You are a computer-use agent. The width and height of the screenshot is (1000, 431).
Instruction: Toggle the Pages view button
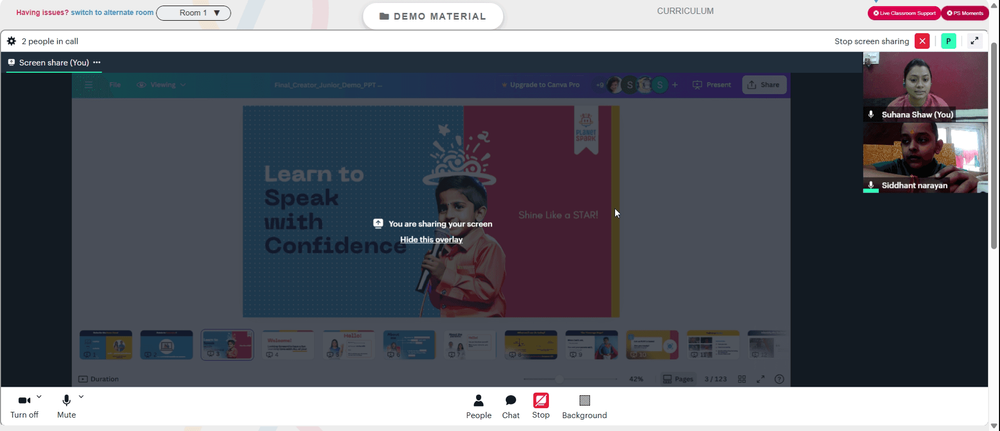(x=678, y=379)
